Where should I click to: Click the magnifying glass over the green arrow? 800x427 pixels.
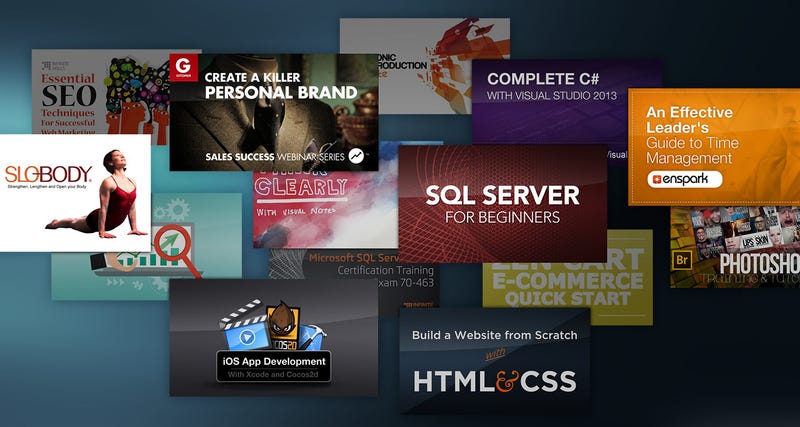coord(178,250)
